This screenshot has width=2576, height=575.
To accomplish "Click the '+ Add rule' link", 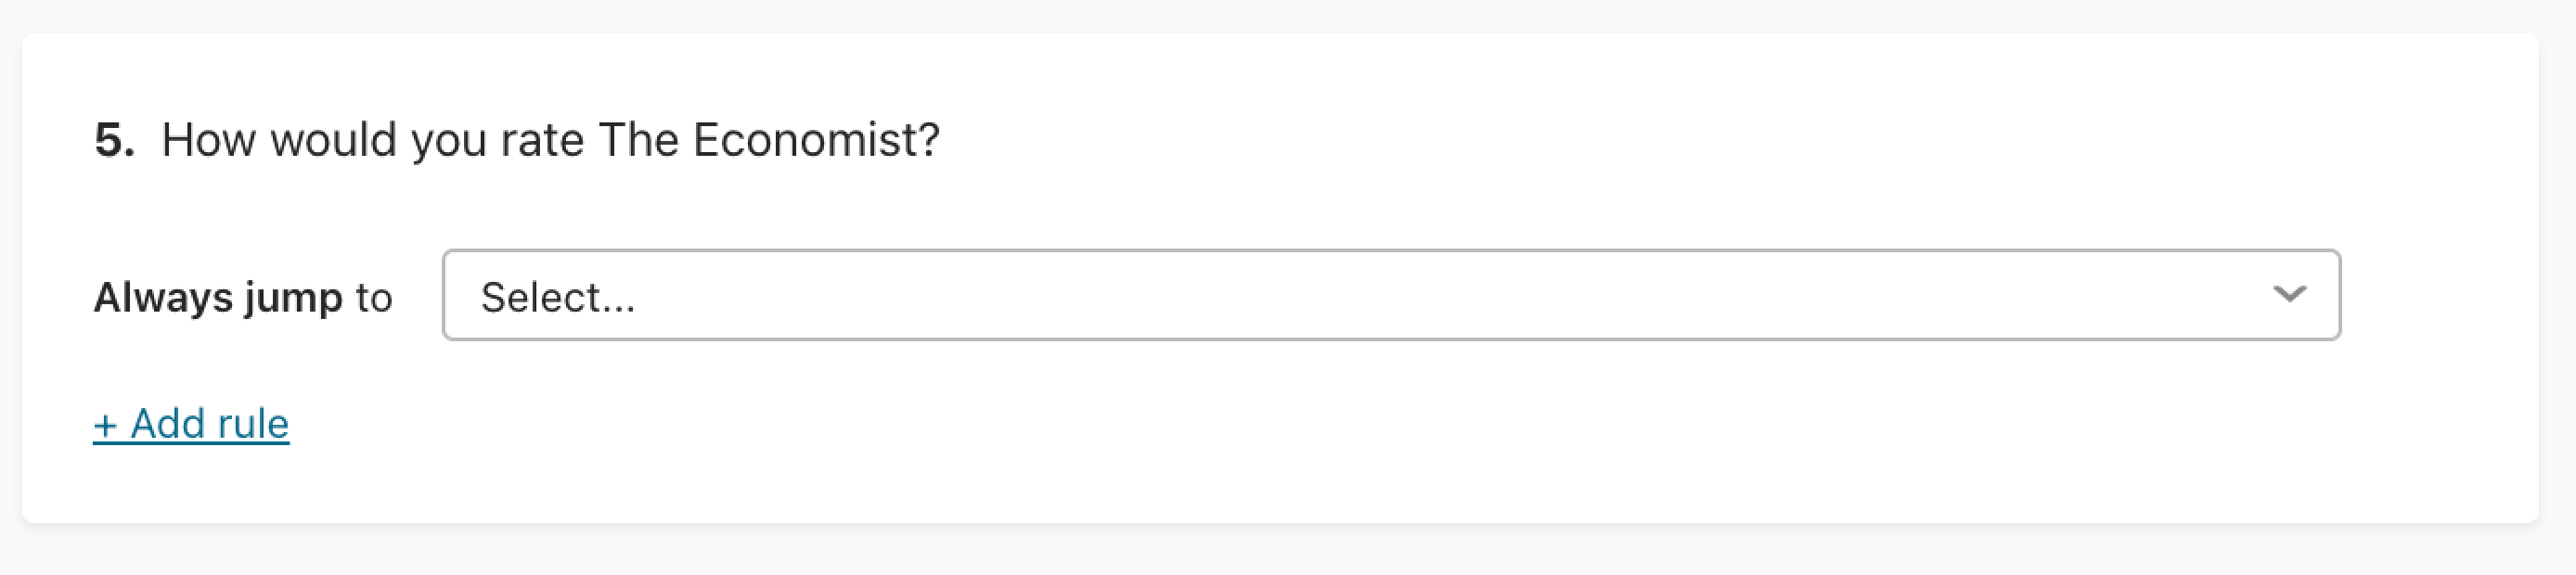I will point(191,424).
